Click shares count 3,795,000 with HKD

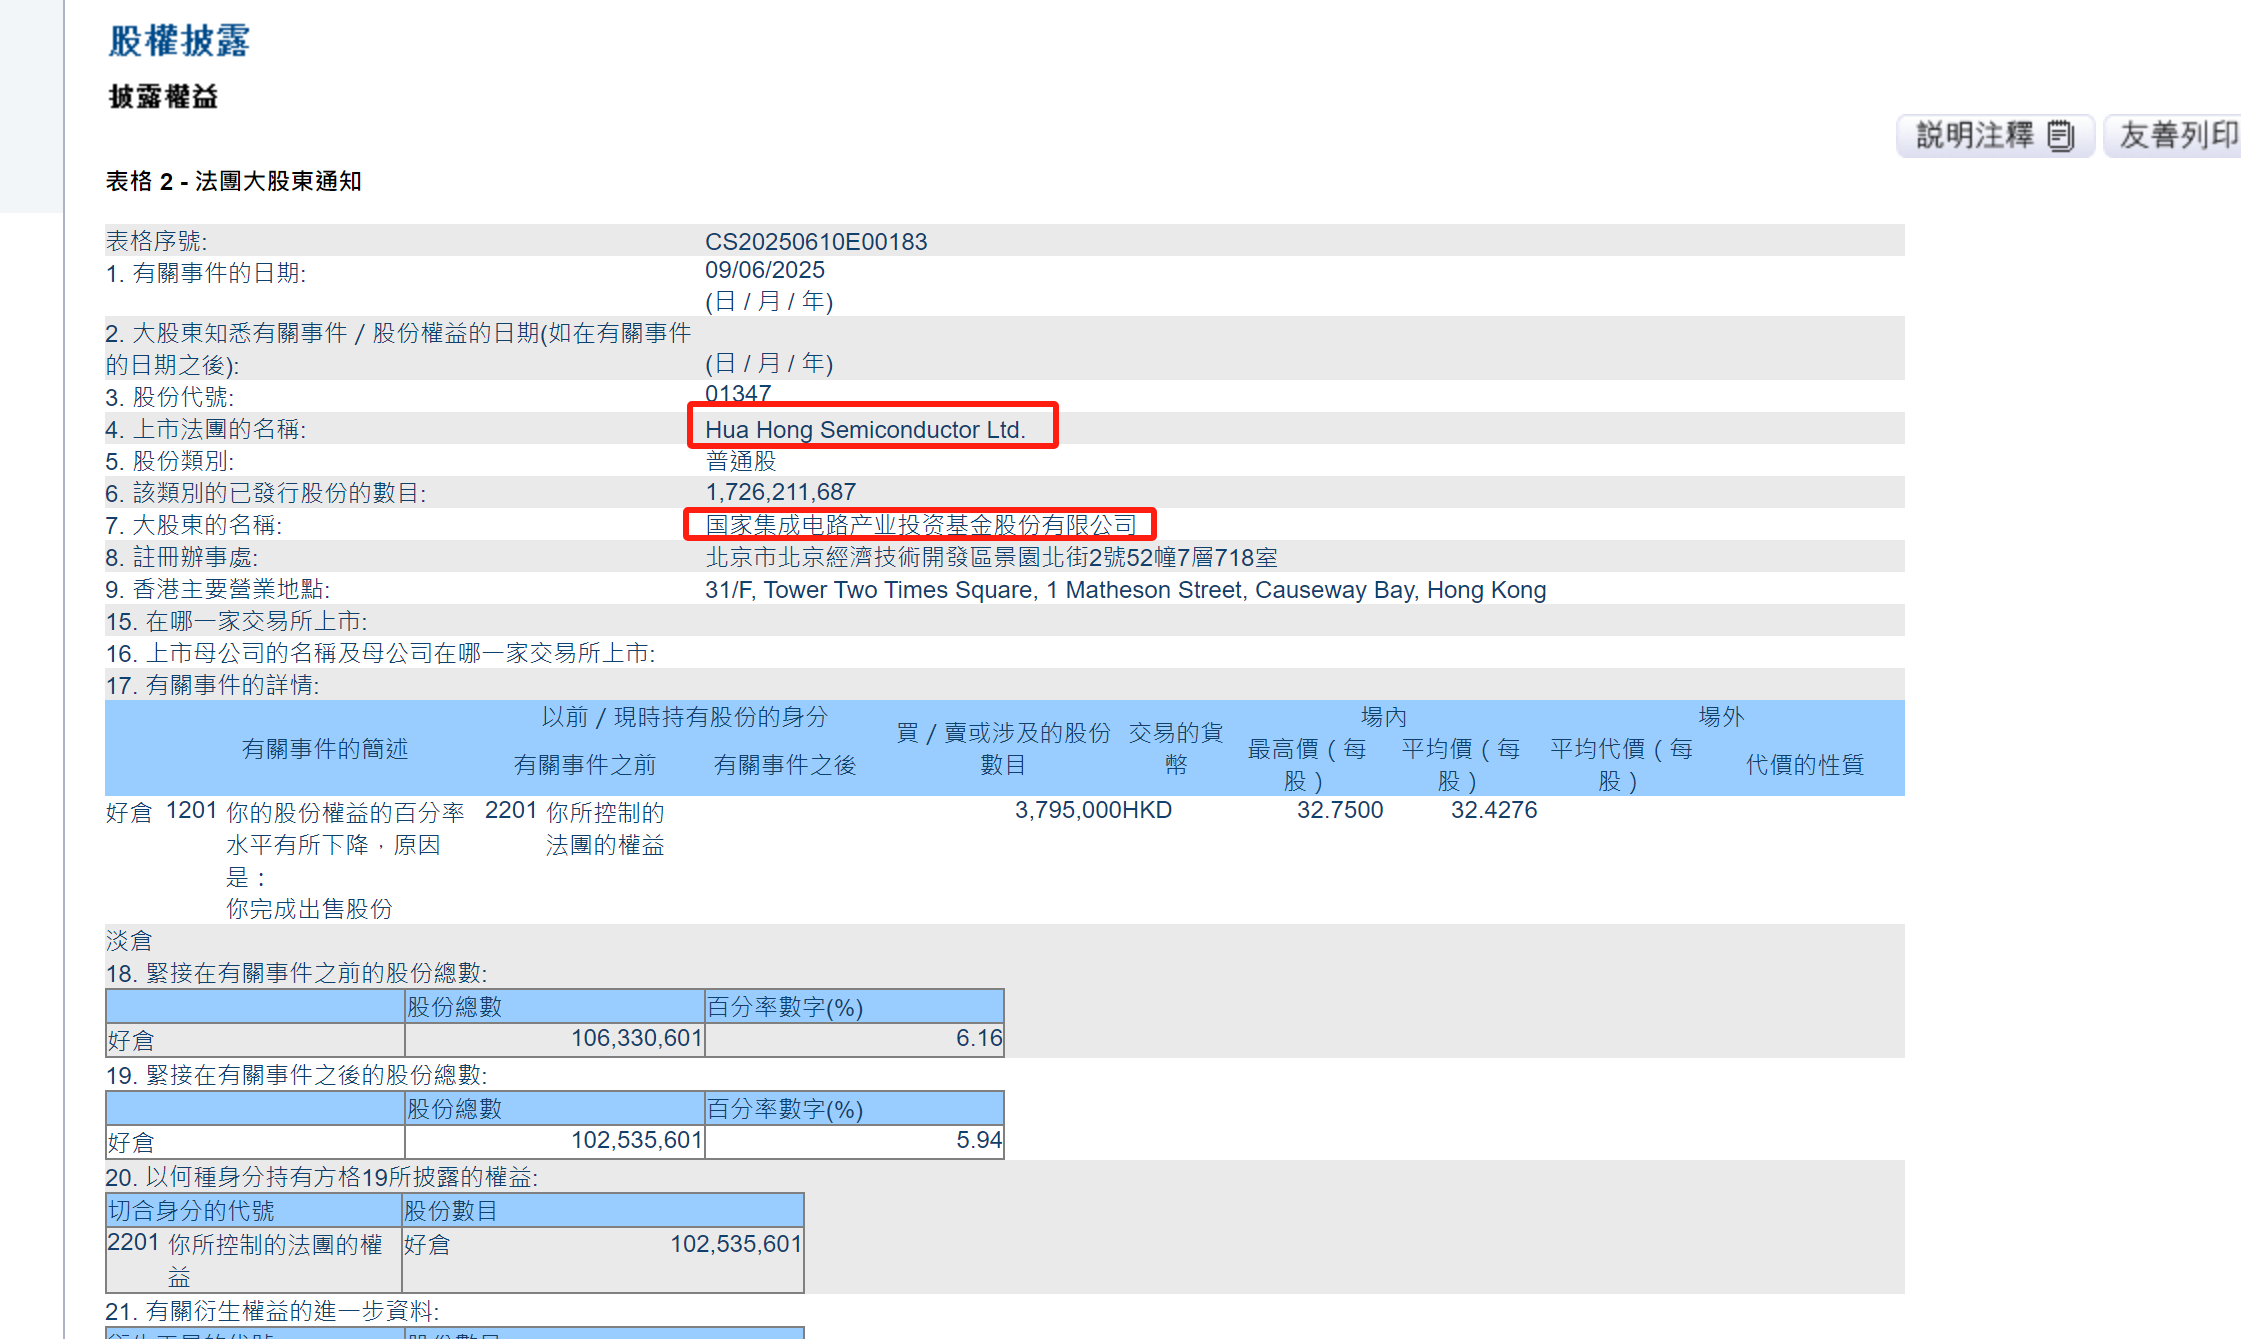tap(1093, 810)
